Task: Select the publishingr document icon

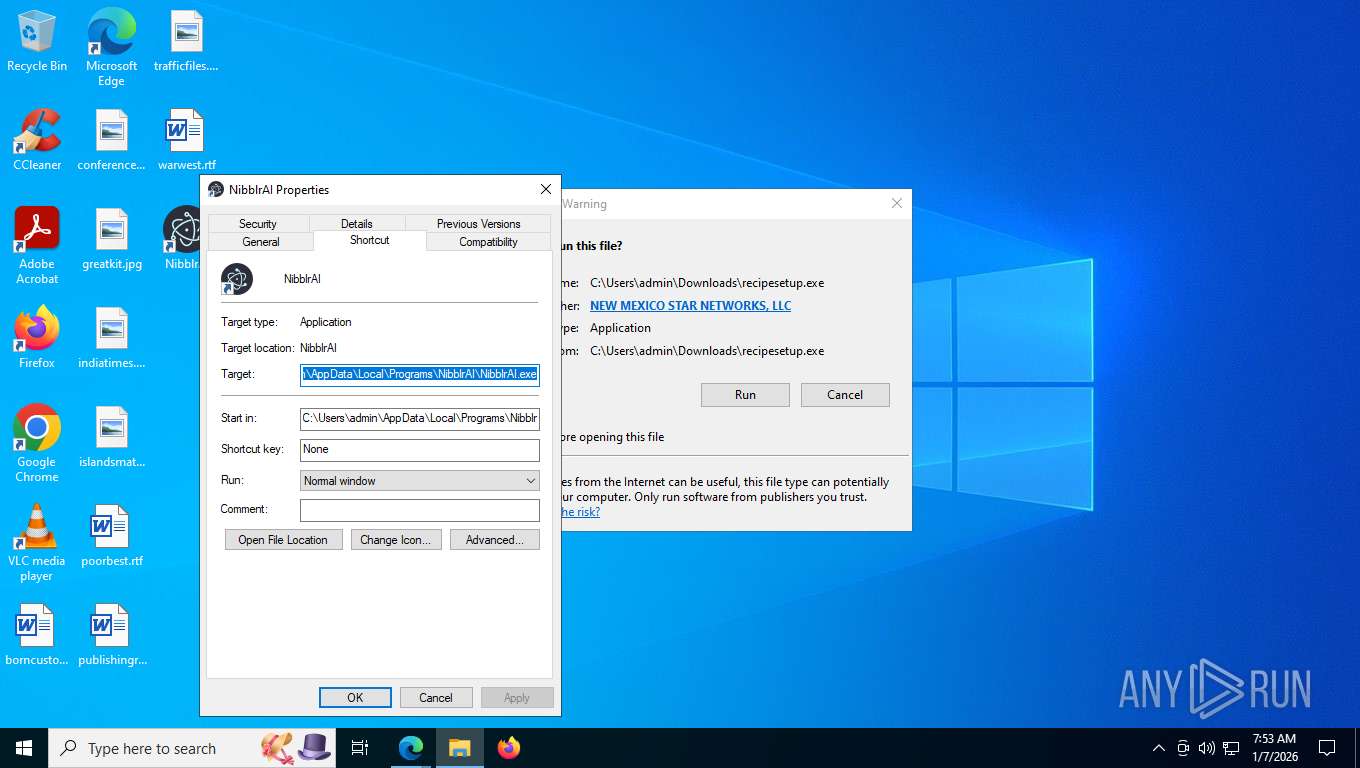Action: tap(111, 634)
